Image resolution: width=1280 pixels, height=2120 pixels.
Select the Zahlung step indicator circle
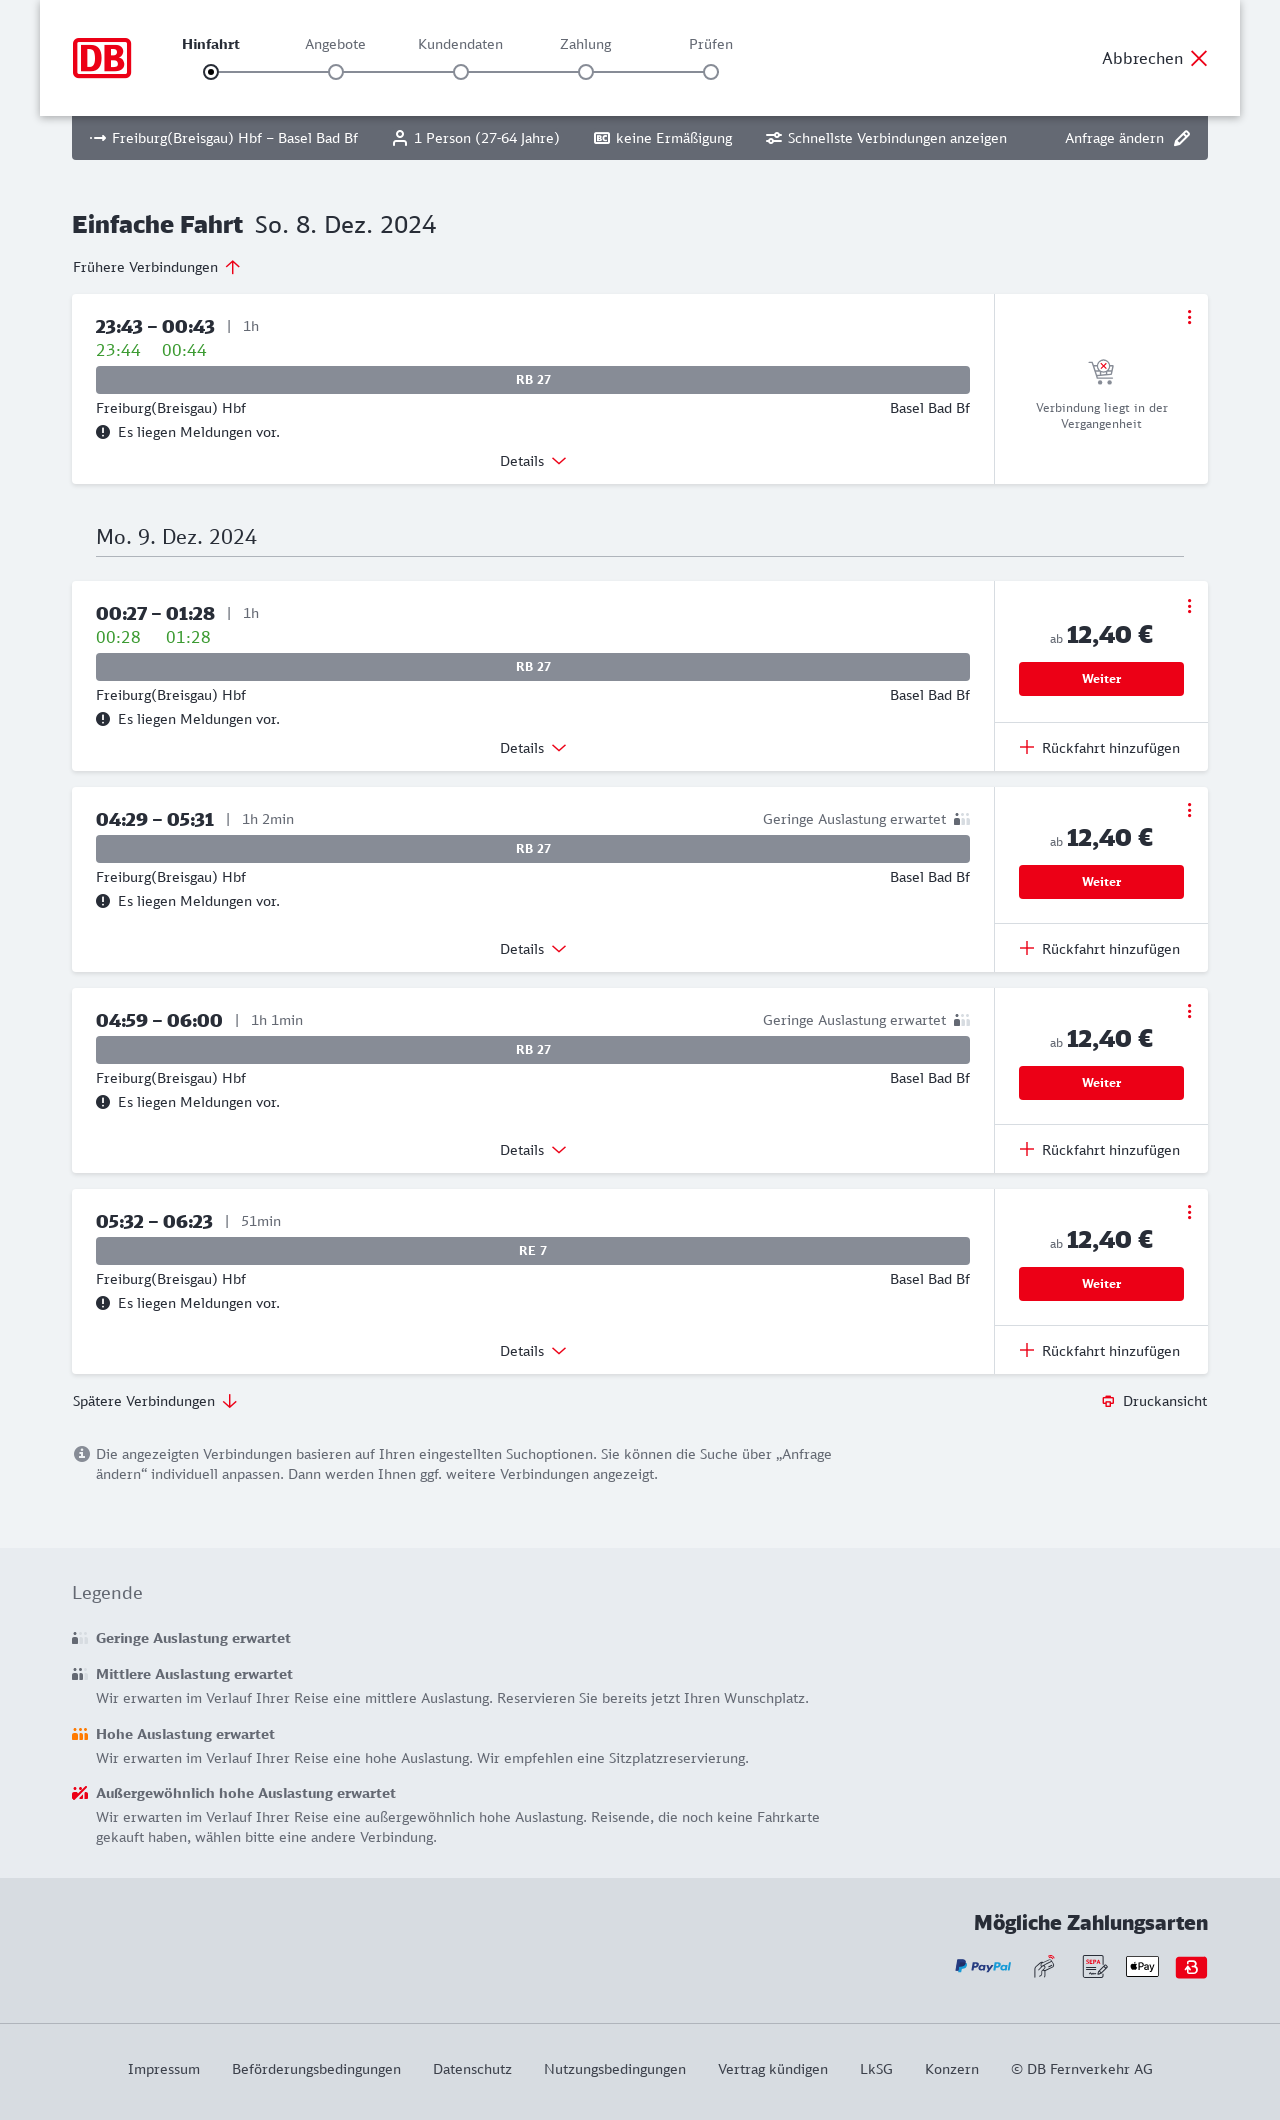point(586,72)
